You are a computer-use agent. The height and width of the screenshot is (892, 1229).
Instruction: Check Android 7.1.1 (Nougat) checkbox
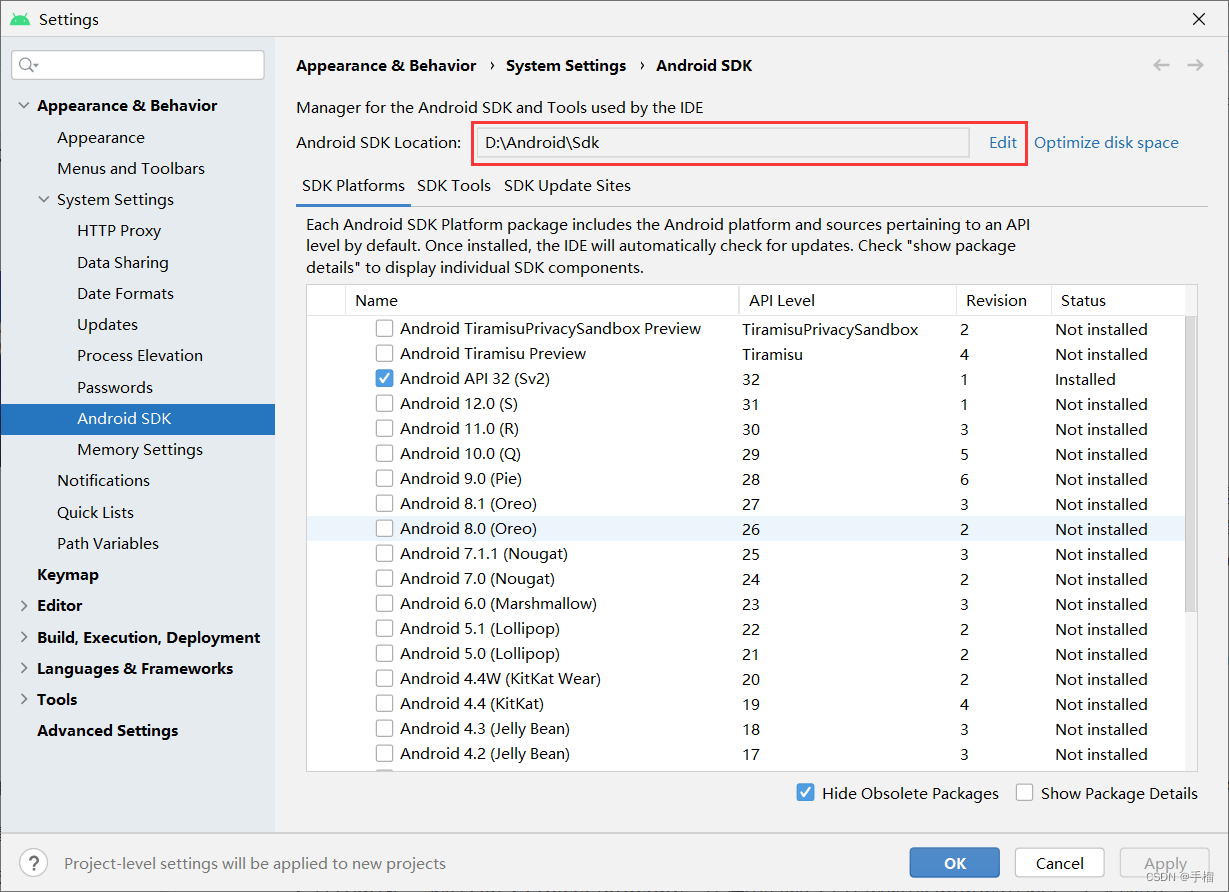pos(384,553)
